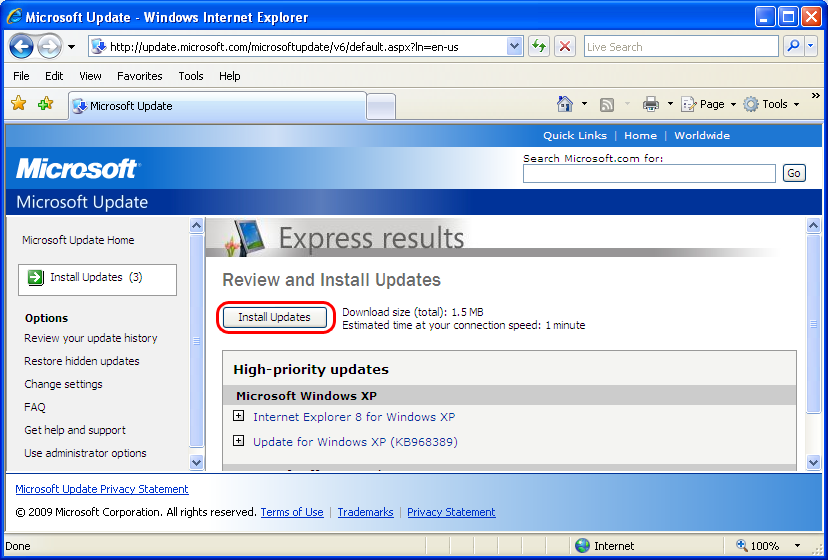Open Microsoft Update Home in sidebar
This screenshot has height=560, width=828.
pyautogui.click(x=78, y=240)
